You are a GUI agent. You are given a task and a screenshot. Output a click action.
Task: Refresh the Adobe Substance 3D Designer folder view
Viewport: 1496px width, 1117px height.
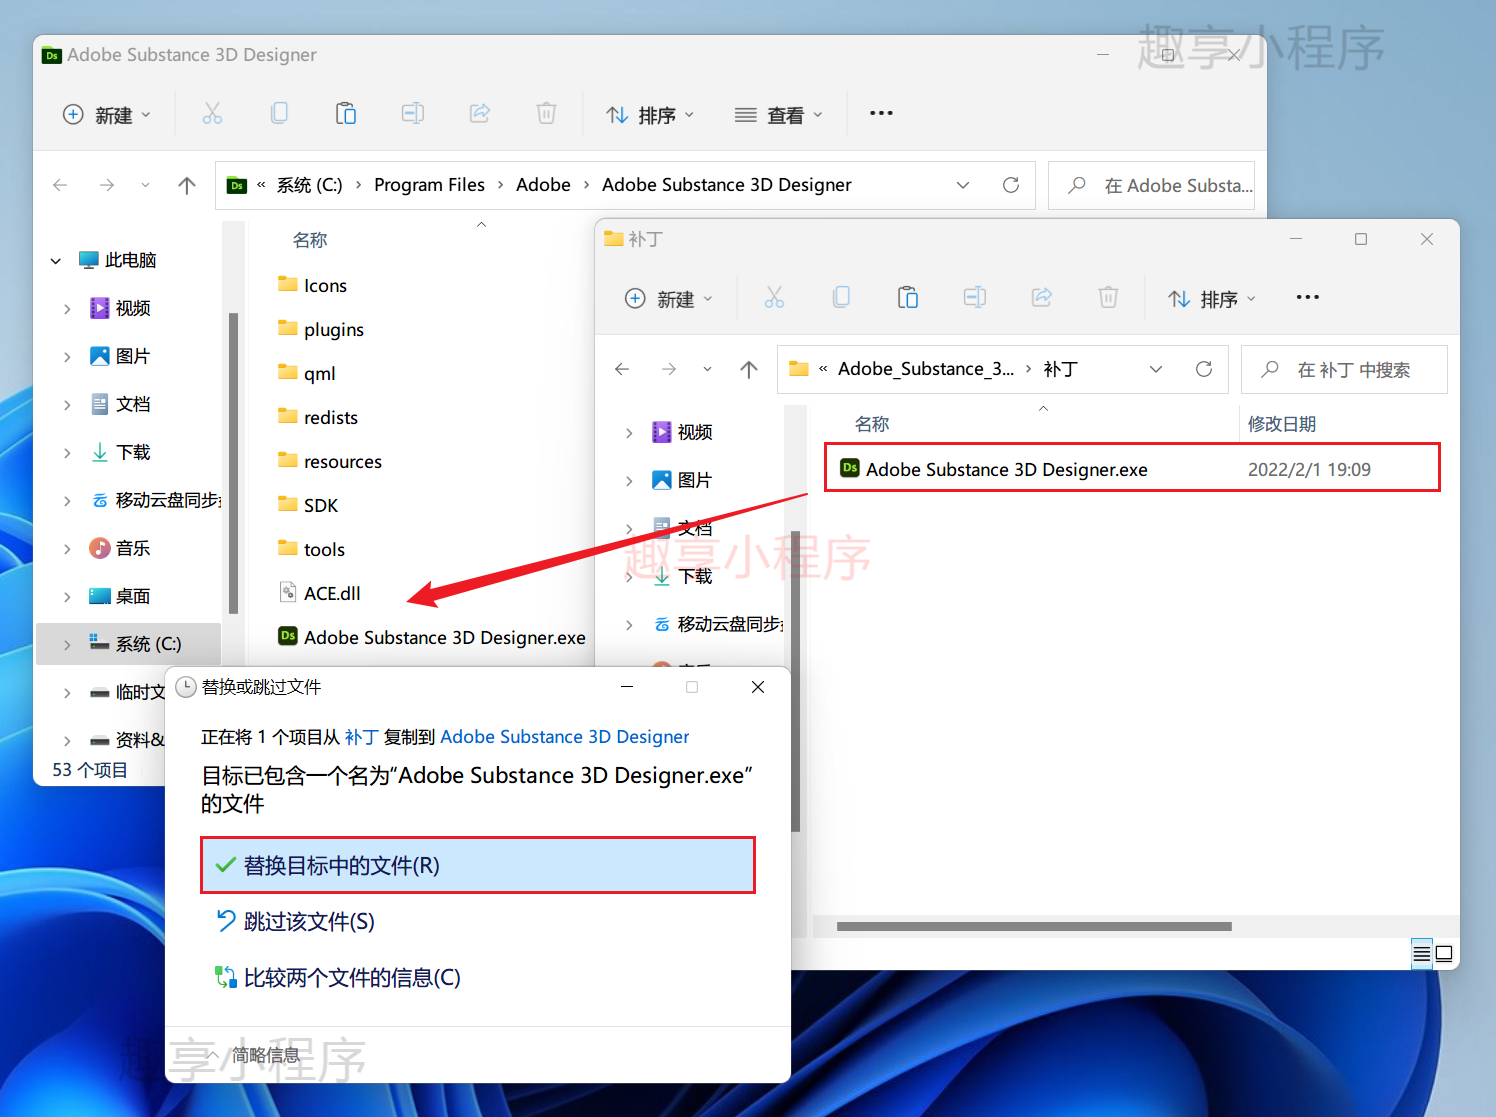point(1011,185)
